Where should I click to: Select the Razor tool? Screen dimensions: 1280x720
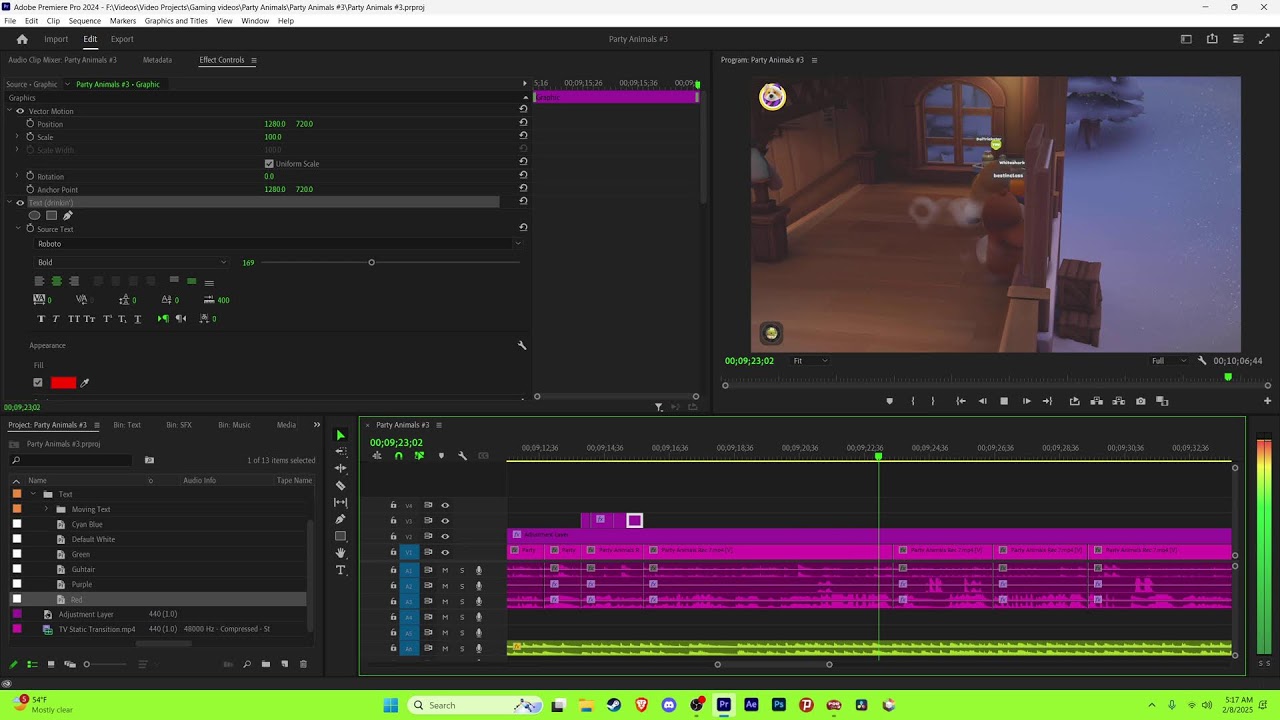click(x=340, y=485)
